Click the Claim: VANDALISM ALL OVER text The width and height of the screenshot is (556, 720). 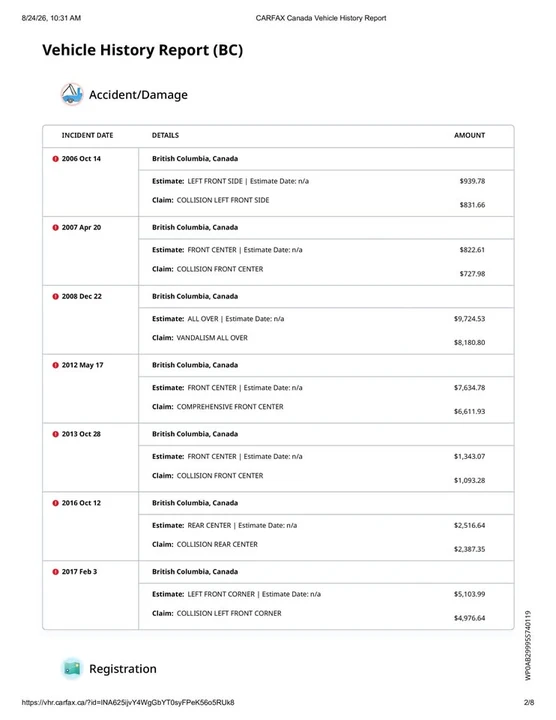[x=200, y=338]
